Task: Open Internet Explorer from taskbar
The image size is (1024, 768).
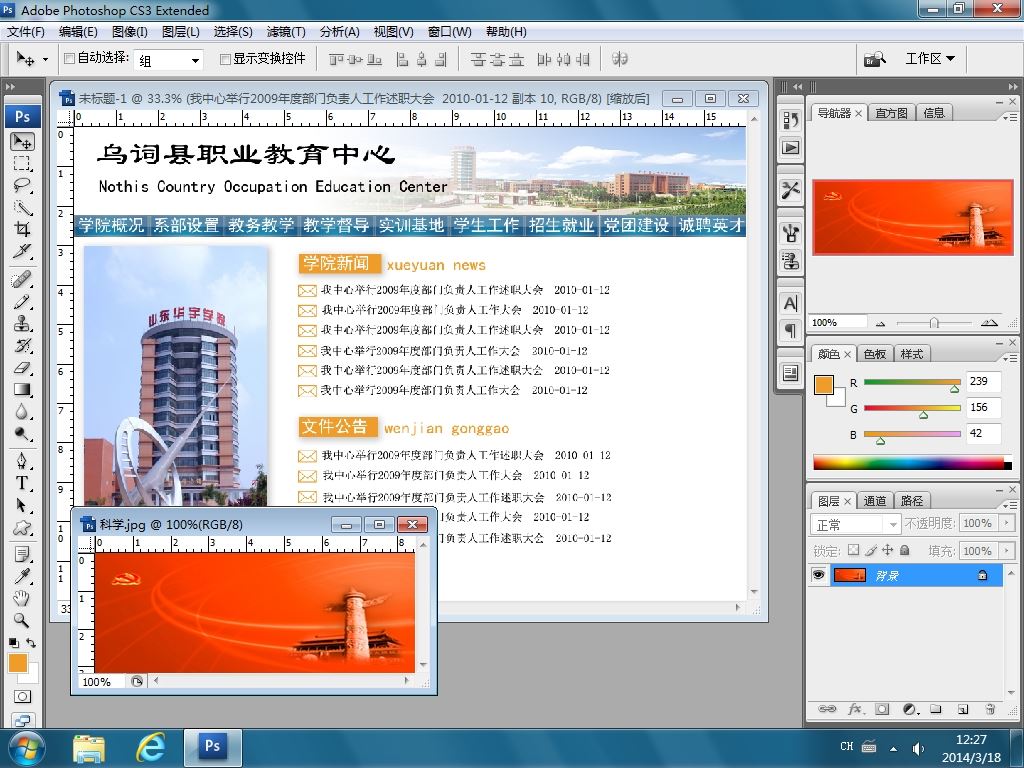Action: [x=151, y=748]
